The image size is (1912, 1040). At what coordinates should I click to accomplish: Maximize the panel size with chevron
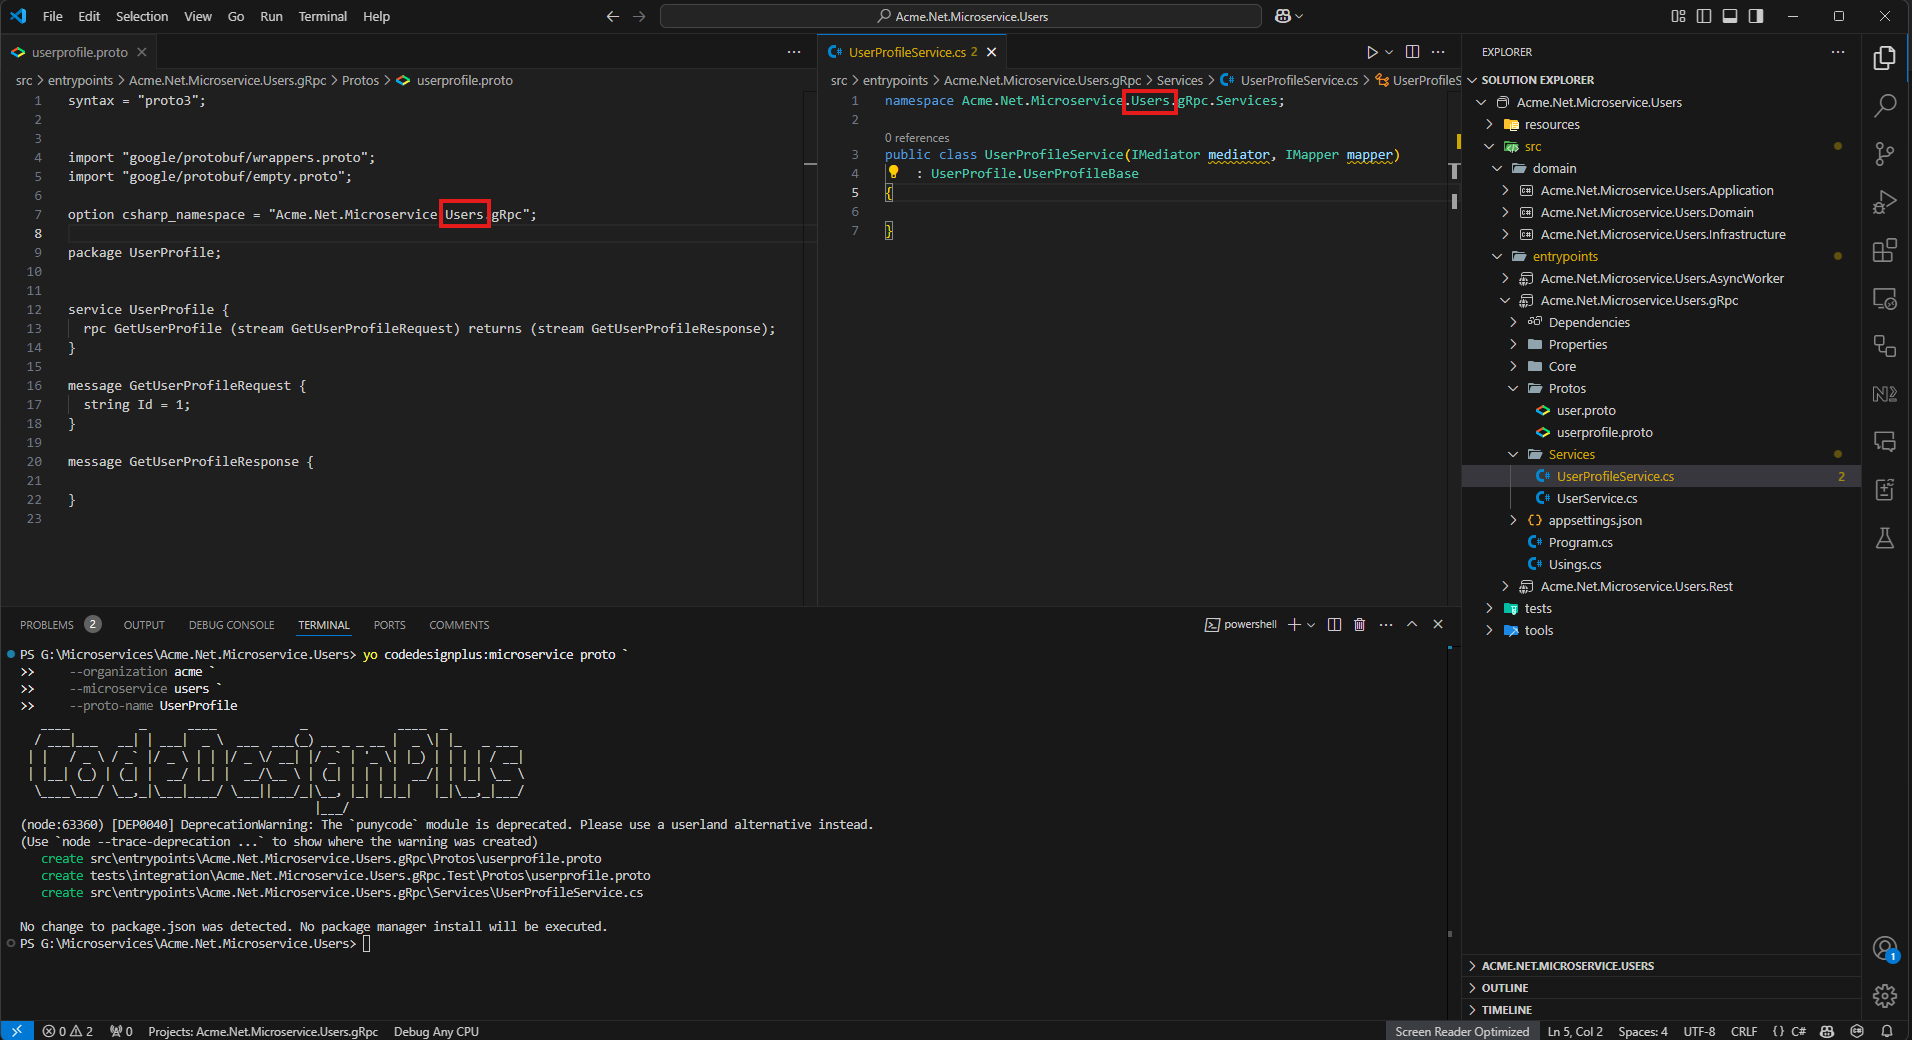(x=1412, y=624)
